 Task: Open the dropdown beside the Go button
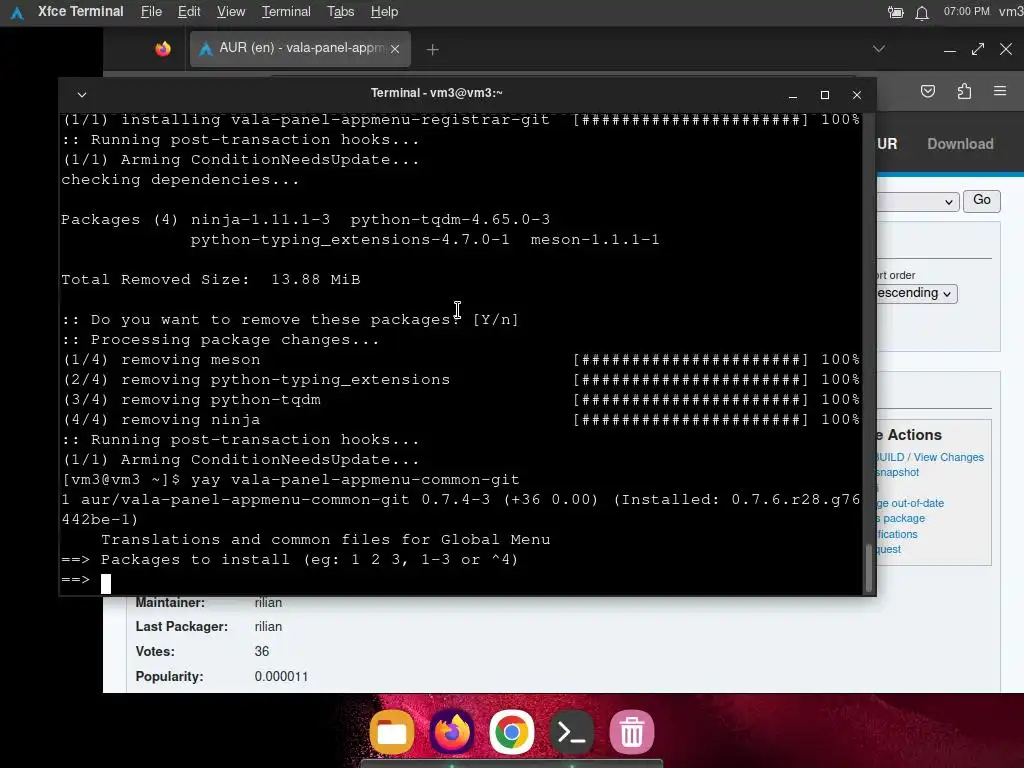tap(918, 202)
